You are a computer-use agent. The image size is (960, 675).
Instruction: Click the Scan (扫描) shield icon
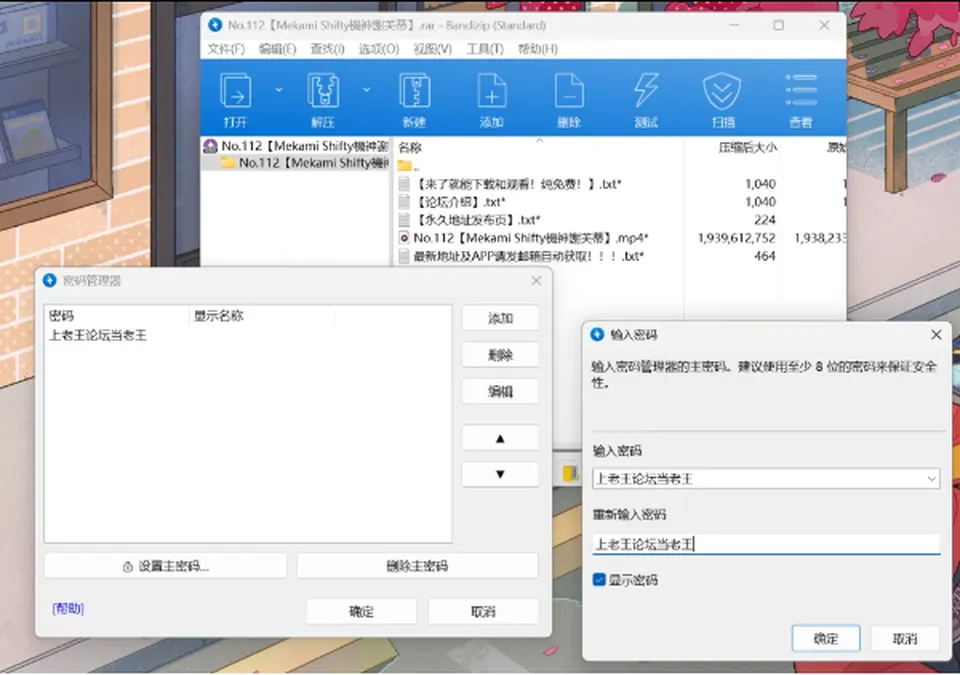point(722,100)
